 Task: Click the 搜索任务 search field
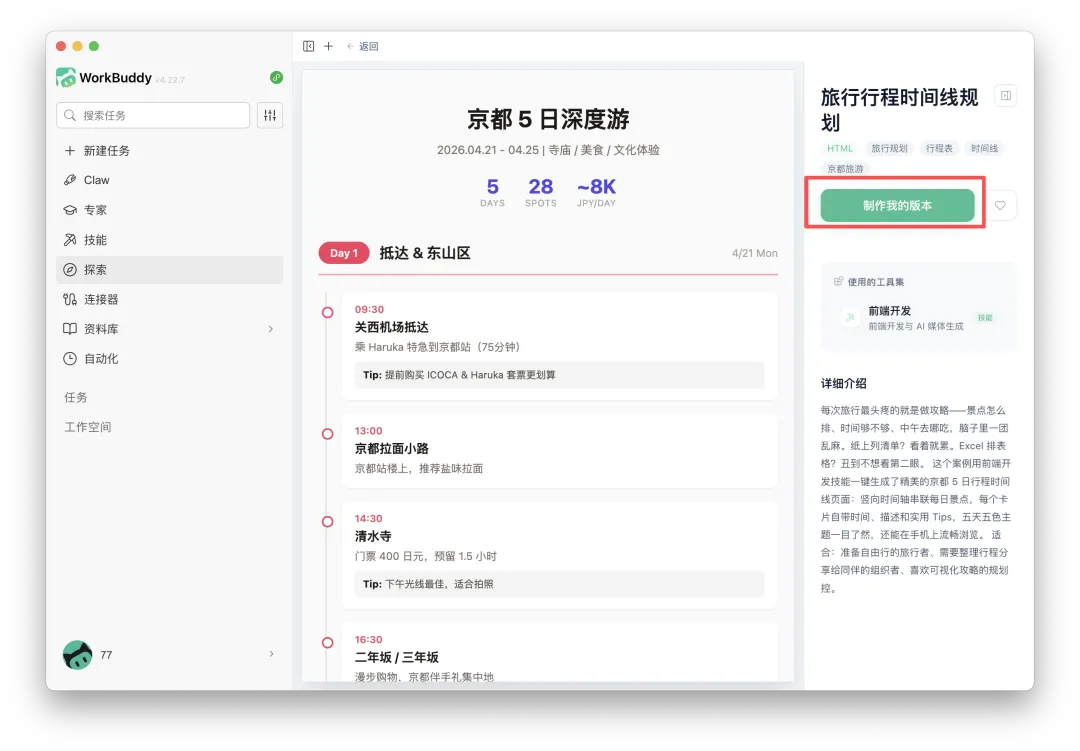153,115
